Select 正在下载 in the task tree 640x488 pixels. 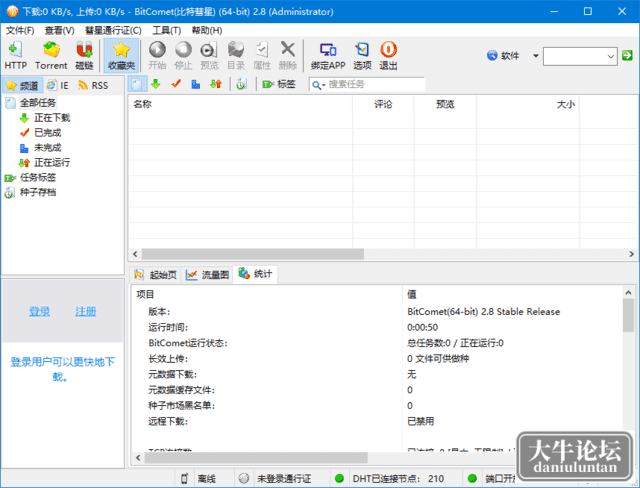52,118
